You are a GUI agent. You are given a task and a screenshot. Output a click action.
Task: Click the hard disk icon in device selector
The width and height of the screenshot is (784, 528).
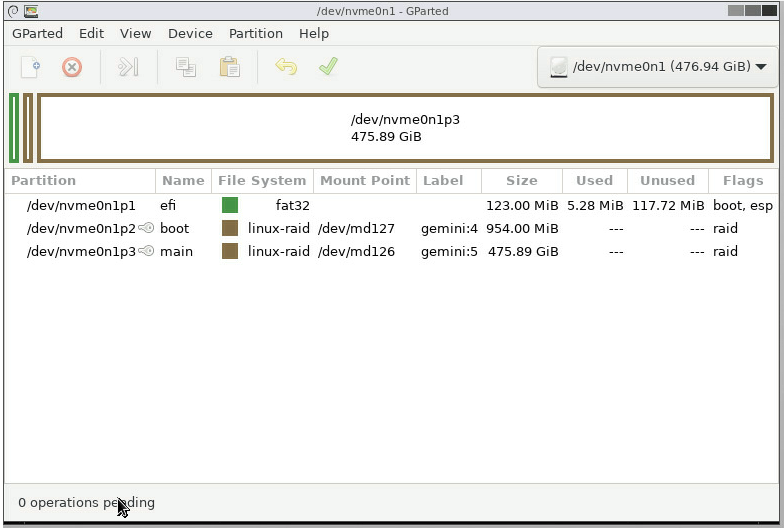[x=558, y=67]
